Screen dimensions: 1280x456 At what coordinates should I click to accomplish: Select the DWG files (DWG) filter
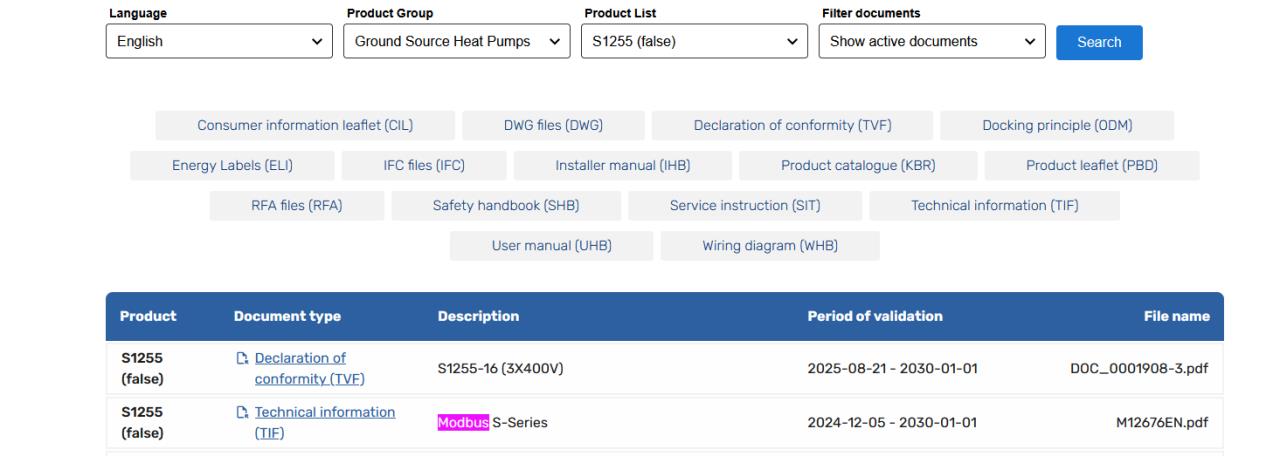[553, 125]
